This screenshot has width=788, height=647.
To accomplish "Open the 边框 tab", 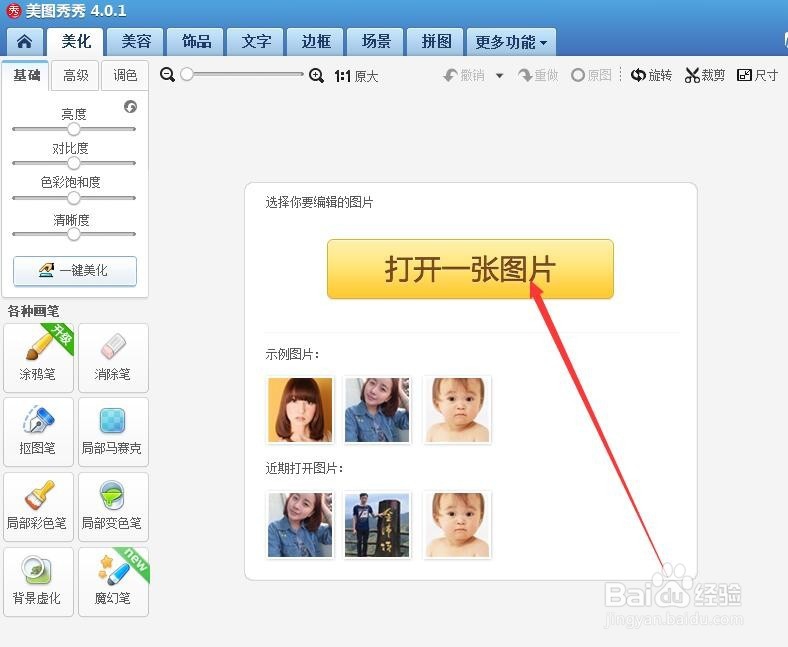I will pos(316,42).
